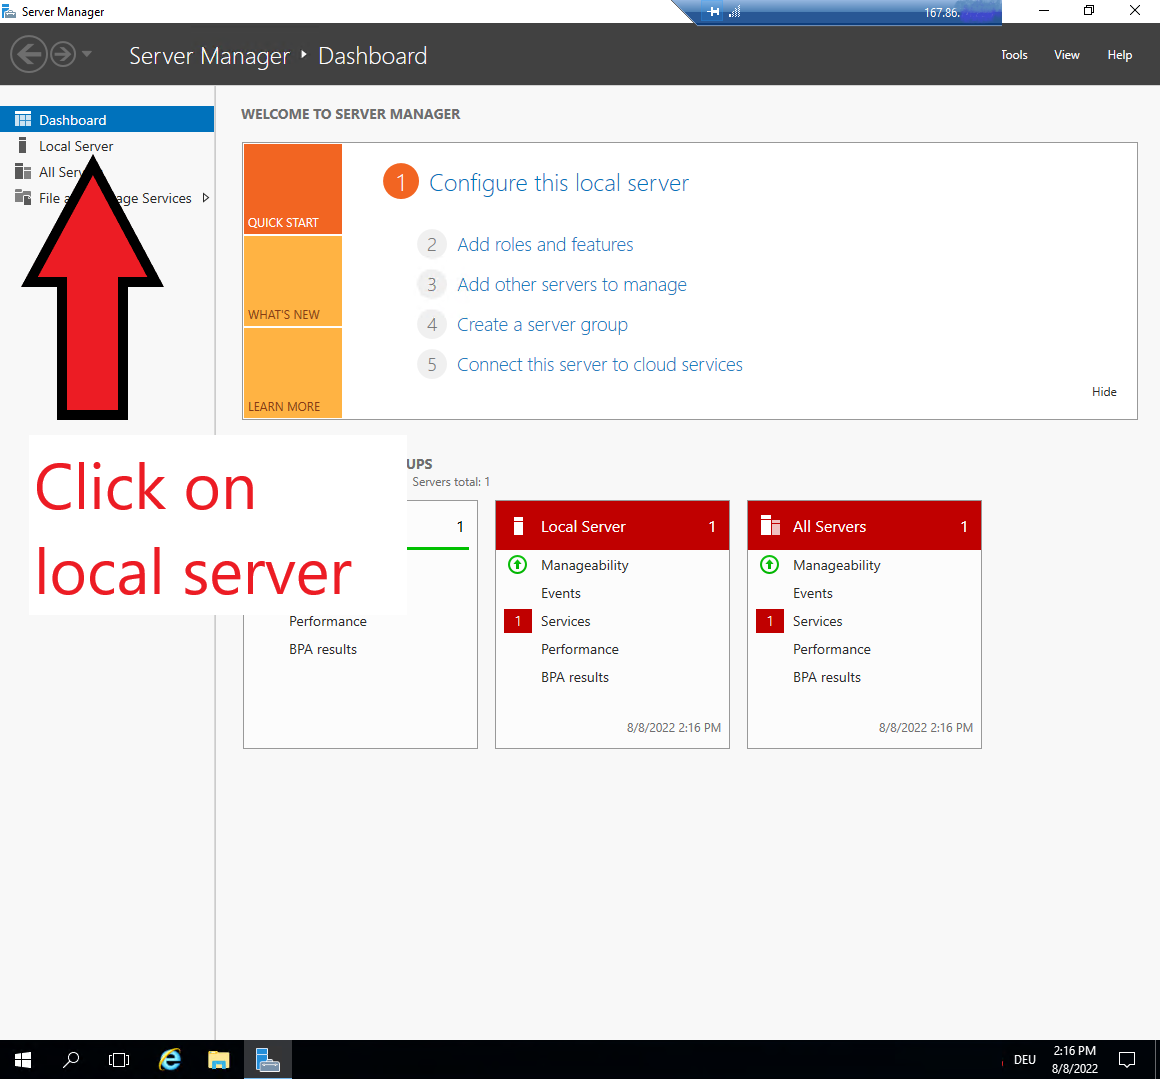The width and height of the screenshot is (1160, 1079).
Task: Click Connect this server to cloud services
Action: point(600,365)
